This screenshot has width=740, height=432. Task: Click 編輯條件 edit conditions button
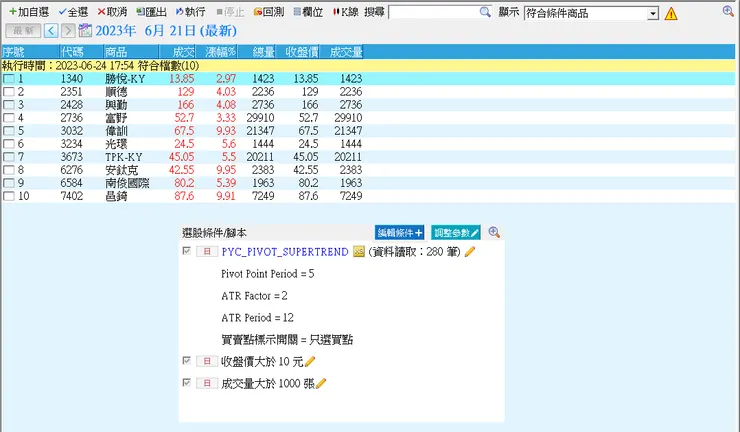pyautogui.click(x=399, y=232)
